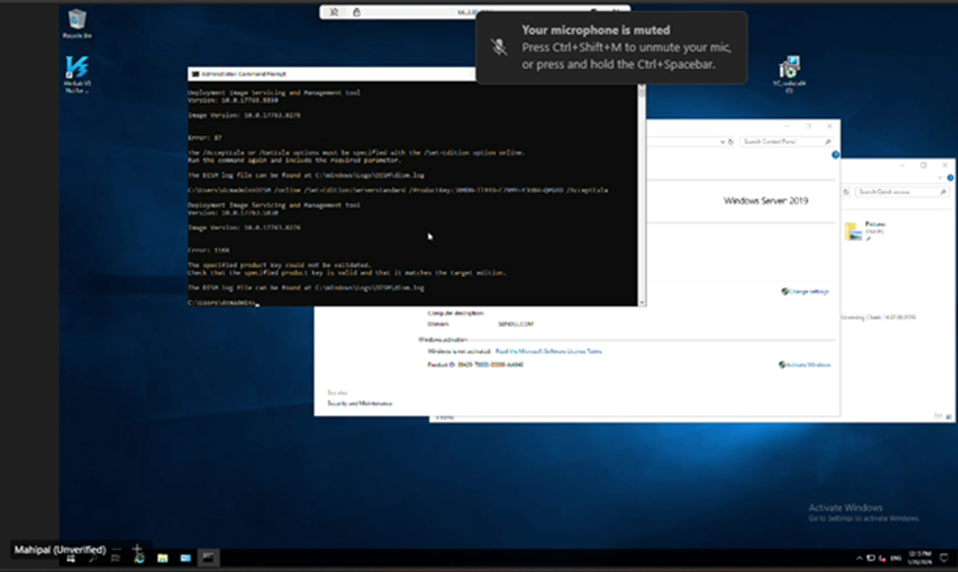
Task: Switch File Explorer to large icons view
Action: tap(948, 416)
